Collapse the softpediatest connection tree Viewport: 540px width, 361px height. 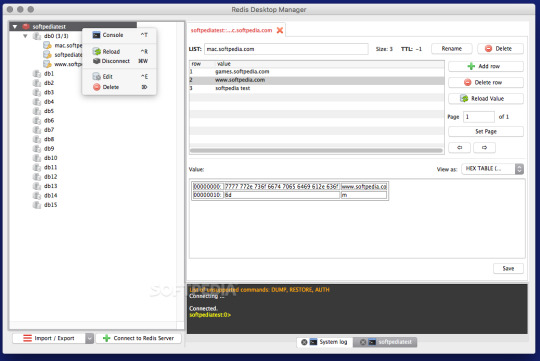[x=15, y=27]
